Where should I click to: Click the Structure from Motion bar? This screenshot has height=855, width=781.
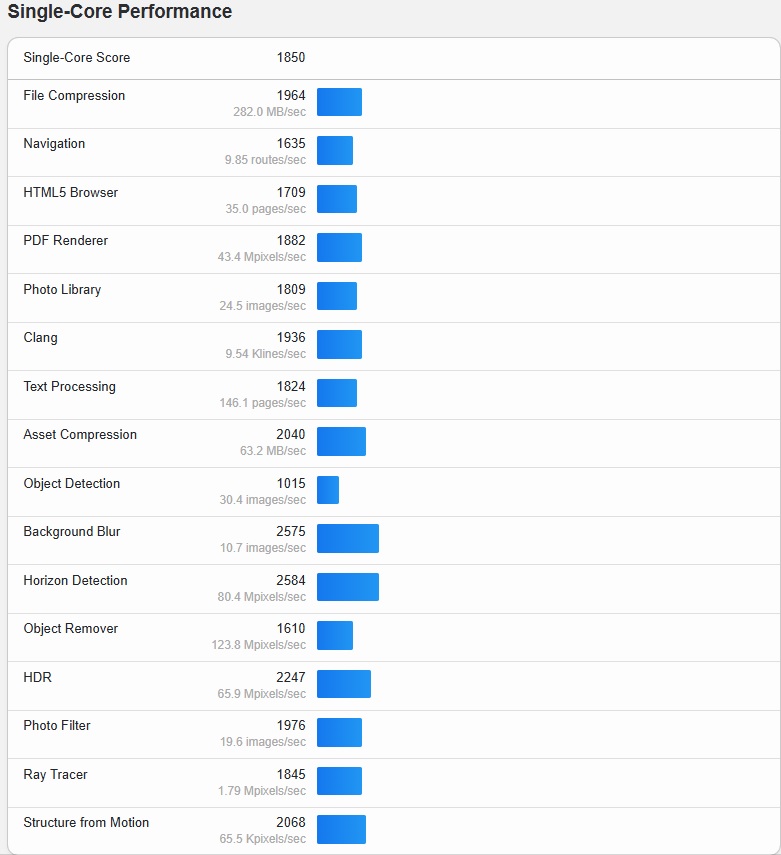point(341,829)
